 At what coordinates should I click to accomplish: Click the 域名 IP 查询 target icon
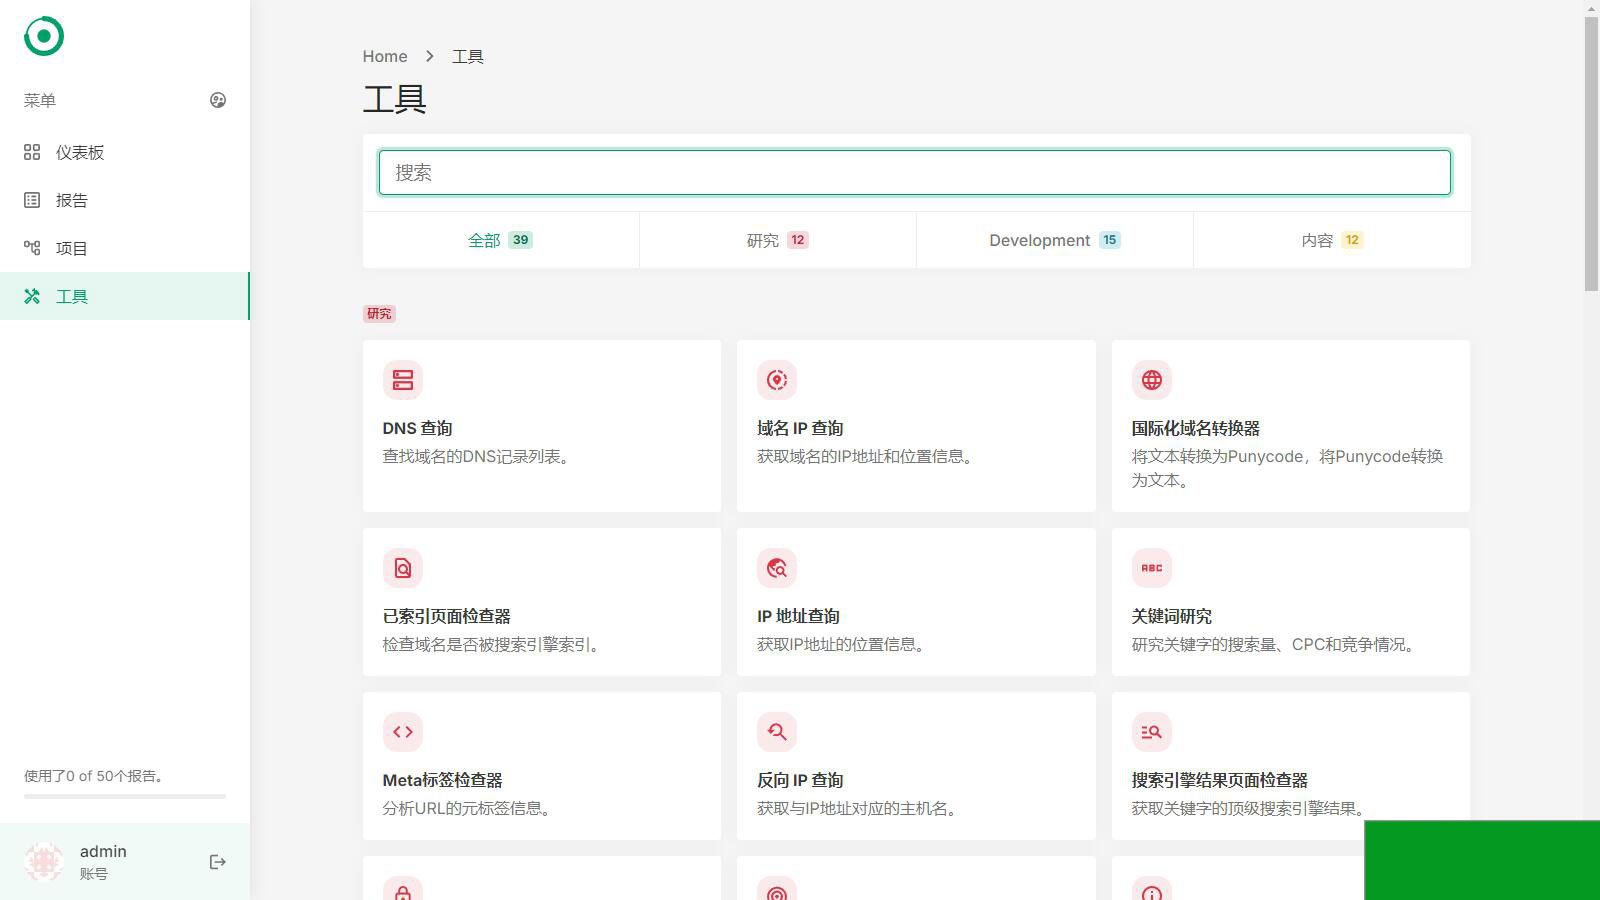coord(777,380)
